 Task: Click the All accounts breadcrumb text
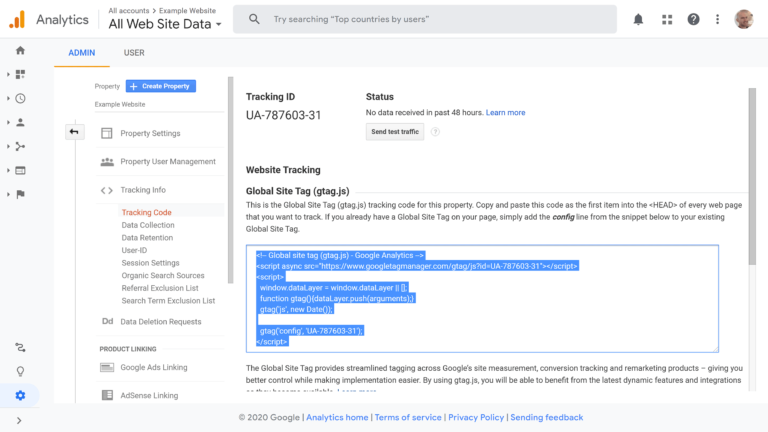click(129, 10)
